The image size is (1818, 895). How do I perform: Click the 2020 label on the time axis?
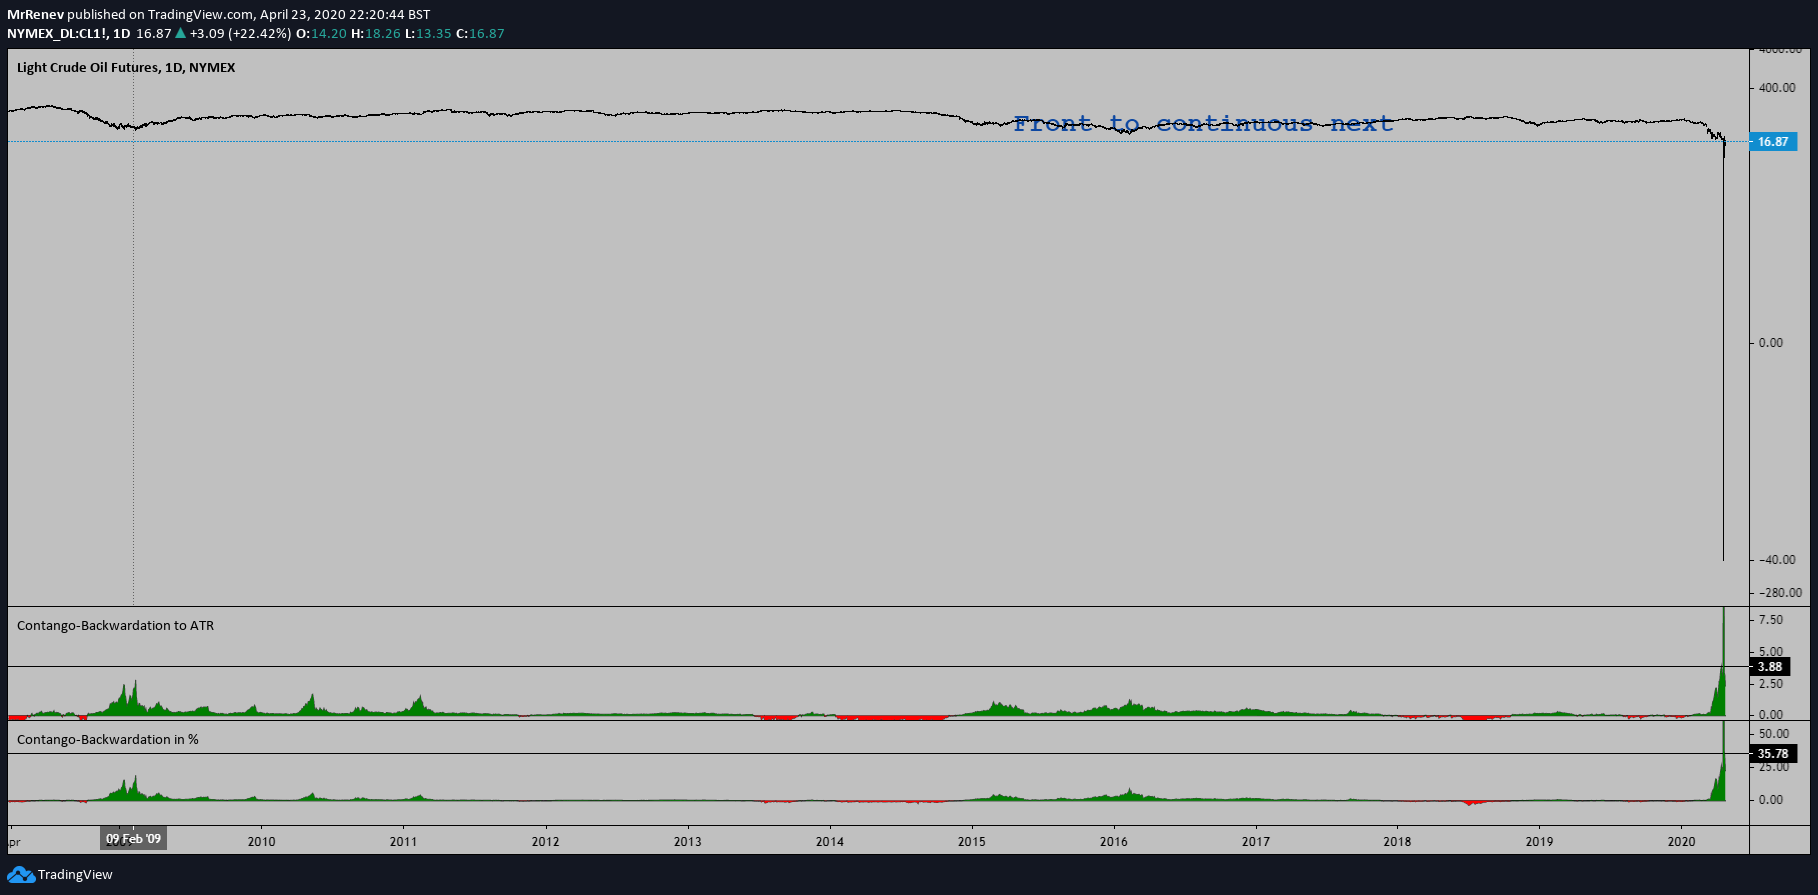coord(1682,842)
